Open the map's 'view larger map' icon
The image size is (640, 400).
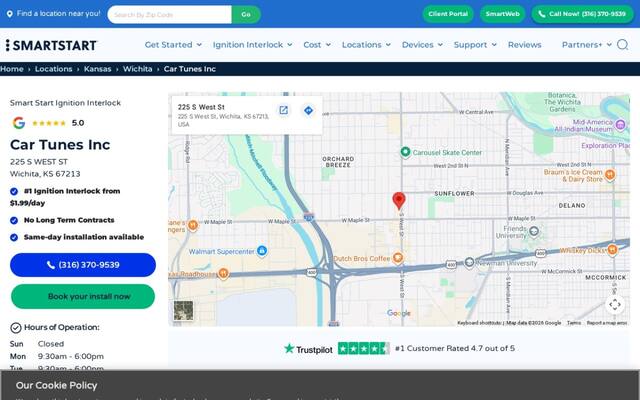coord(283,110)
